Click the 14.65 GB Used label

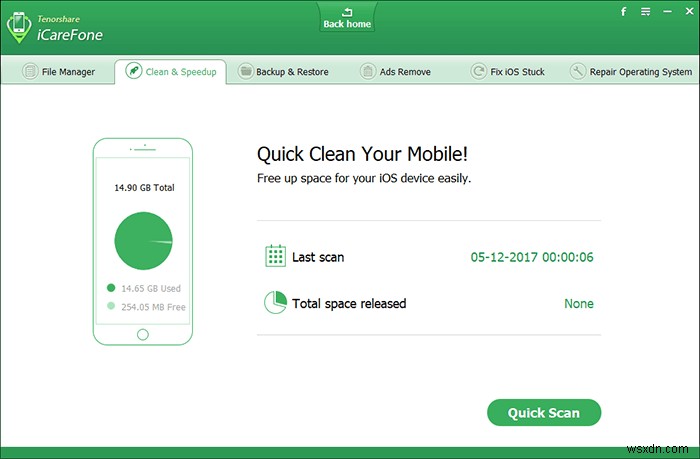click(x=151, y=288)
